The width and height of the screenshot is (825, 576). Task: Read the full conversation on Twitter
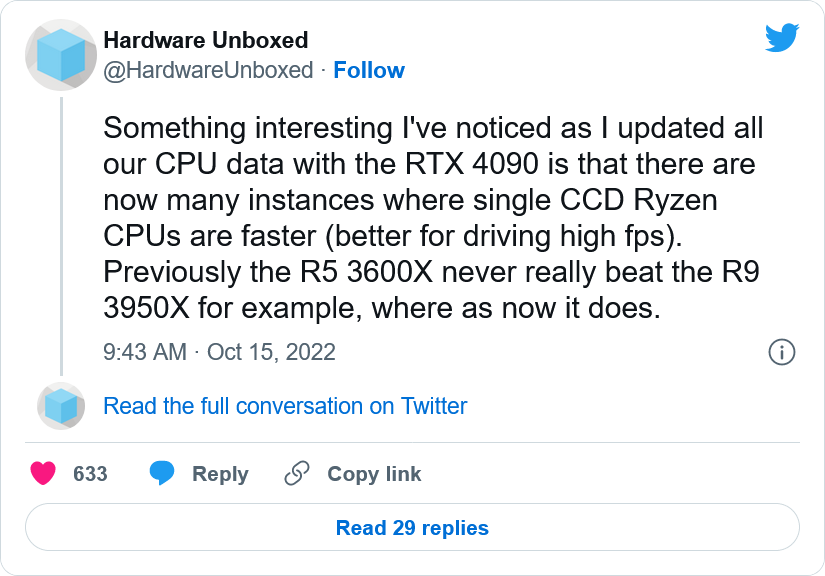coord(285,406)
